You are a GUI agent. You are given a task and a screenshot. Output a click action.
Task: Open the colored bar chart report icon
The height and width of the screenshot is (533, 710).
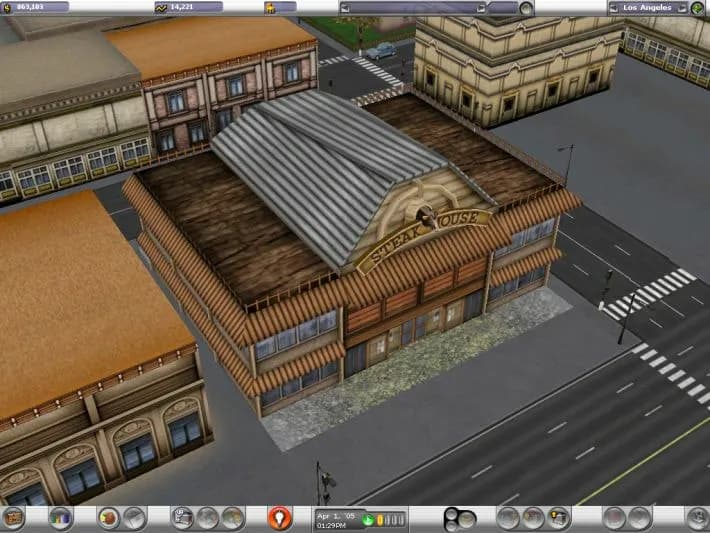62,518
